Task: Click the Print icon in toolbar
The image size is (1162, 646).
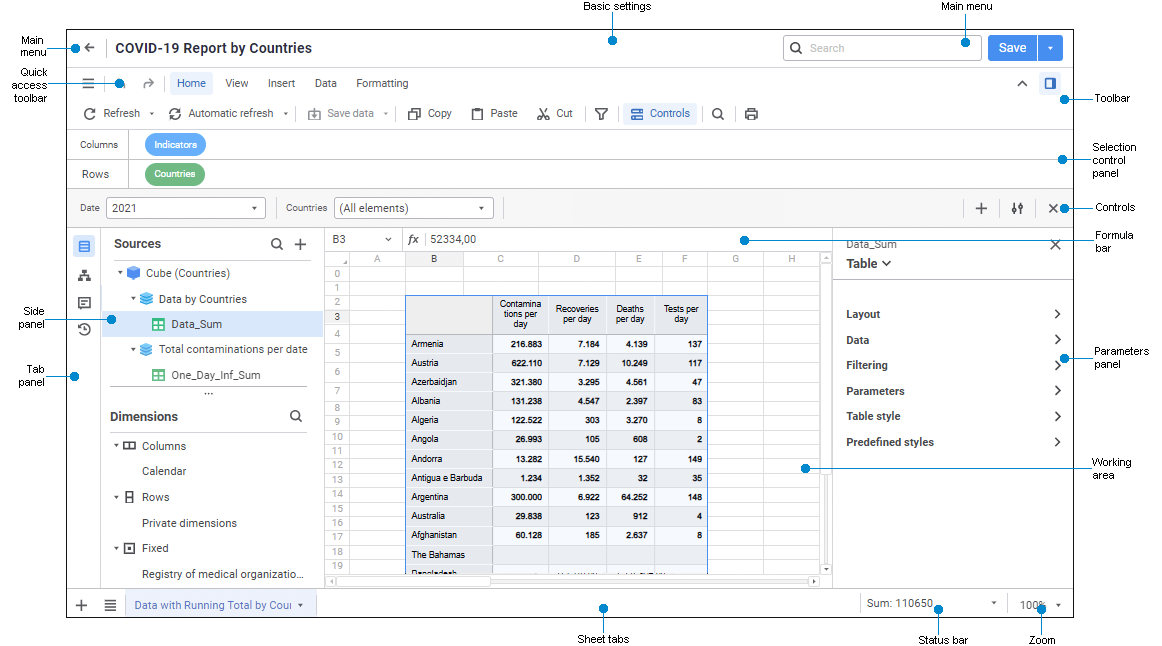Action: [x=751, y=114]
